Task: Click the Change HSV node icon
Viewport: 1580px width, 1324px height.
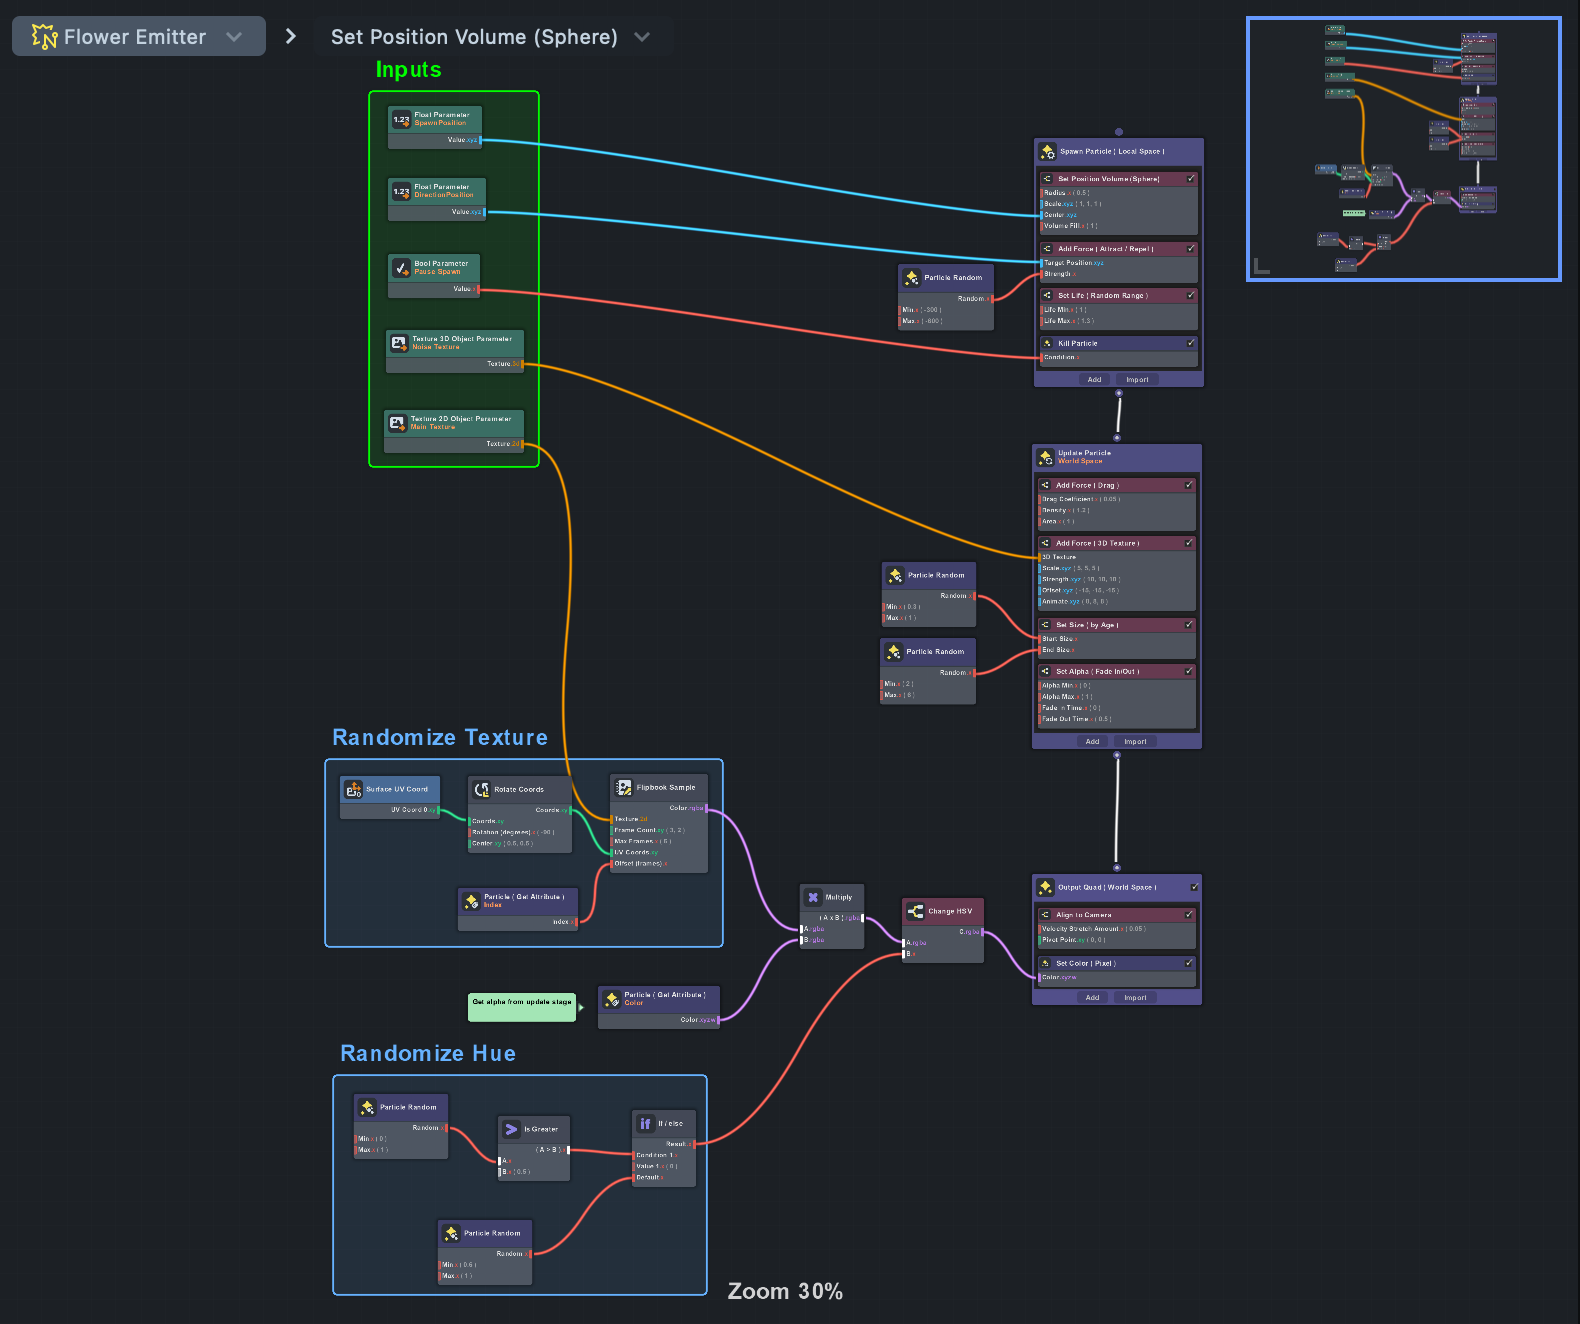Action: (x=915, y=911)
